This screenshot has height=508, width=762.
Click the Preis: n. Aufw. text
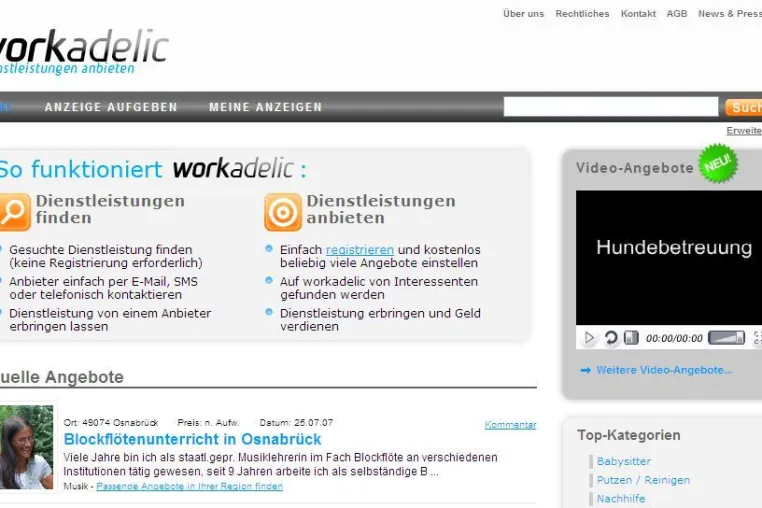[208, 422]
